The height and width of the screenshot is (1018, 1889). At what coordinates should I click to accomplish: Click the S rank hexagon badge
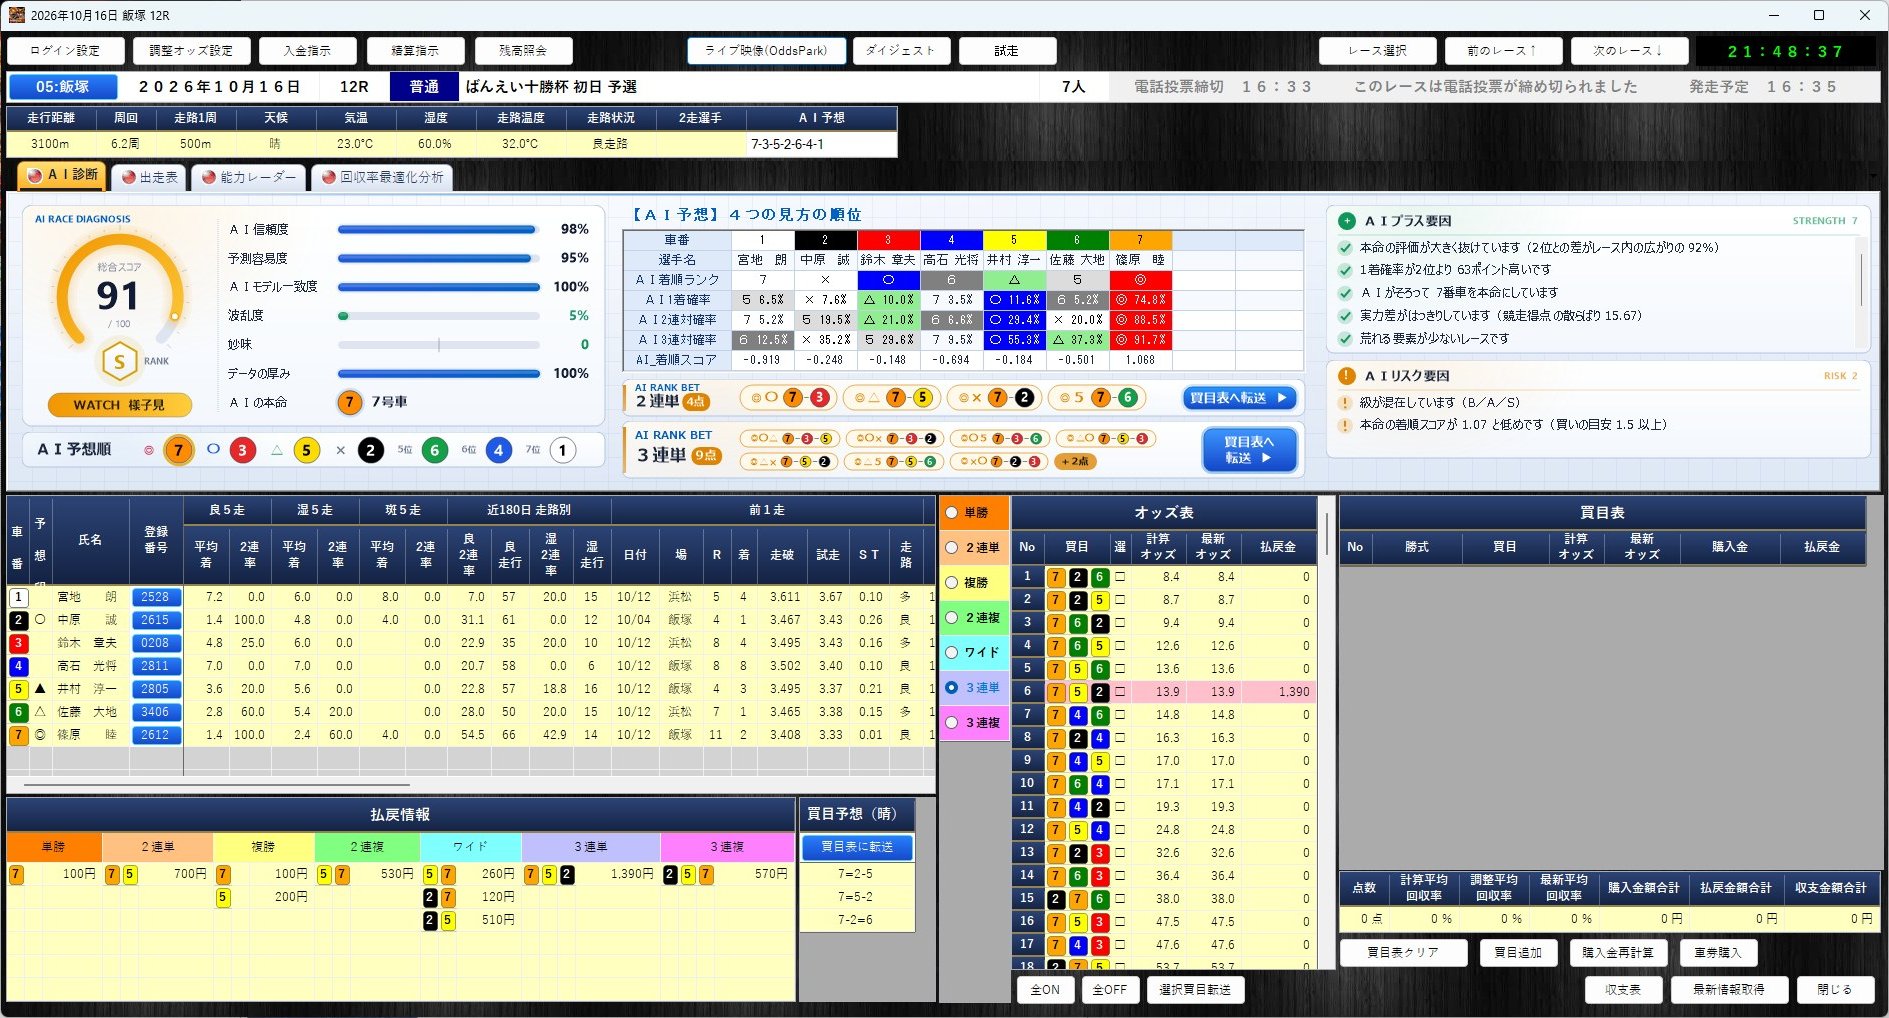119,362
